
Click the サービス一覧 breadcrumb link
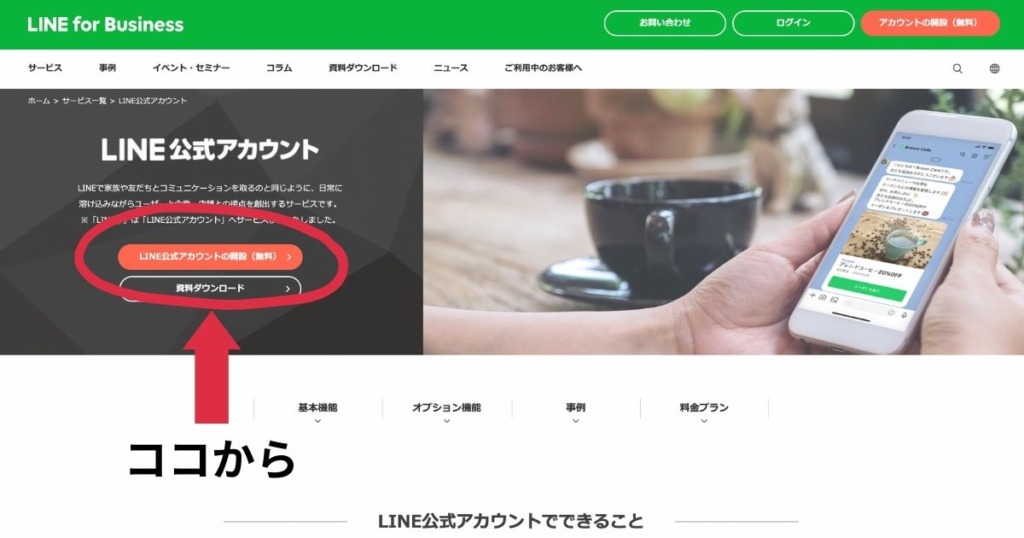click(x=84, y=101)
